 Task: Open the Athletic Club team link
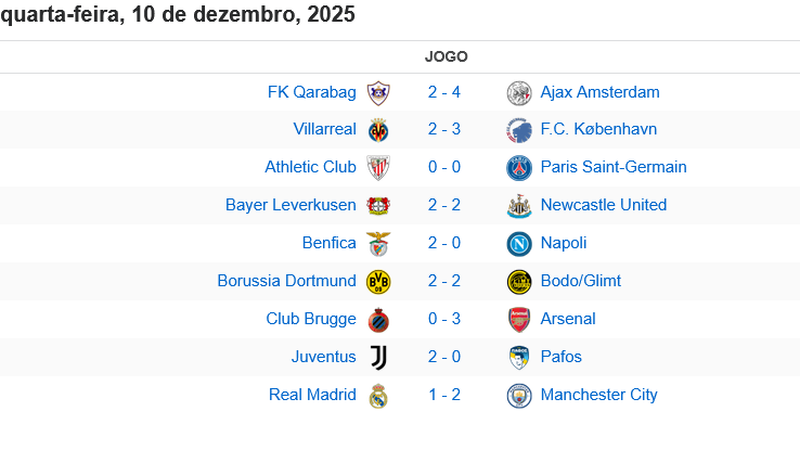coord(310,167)
